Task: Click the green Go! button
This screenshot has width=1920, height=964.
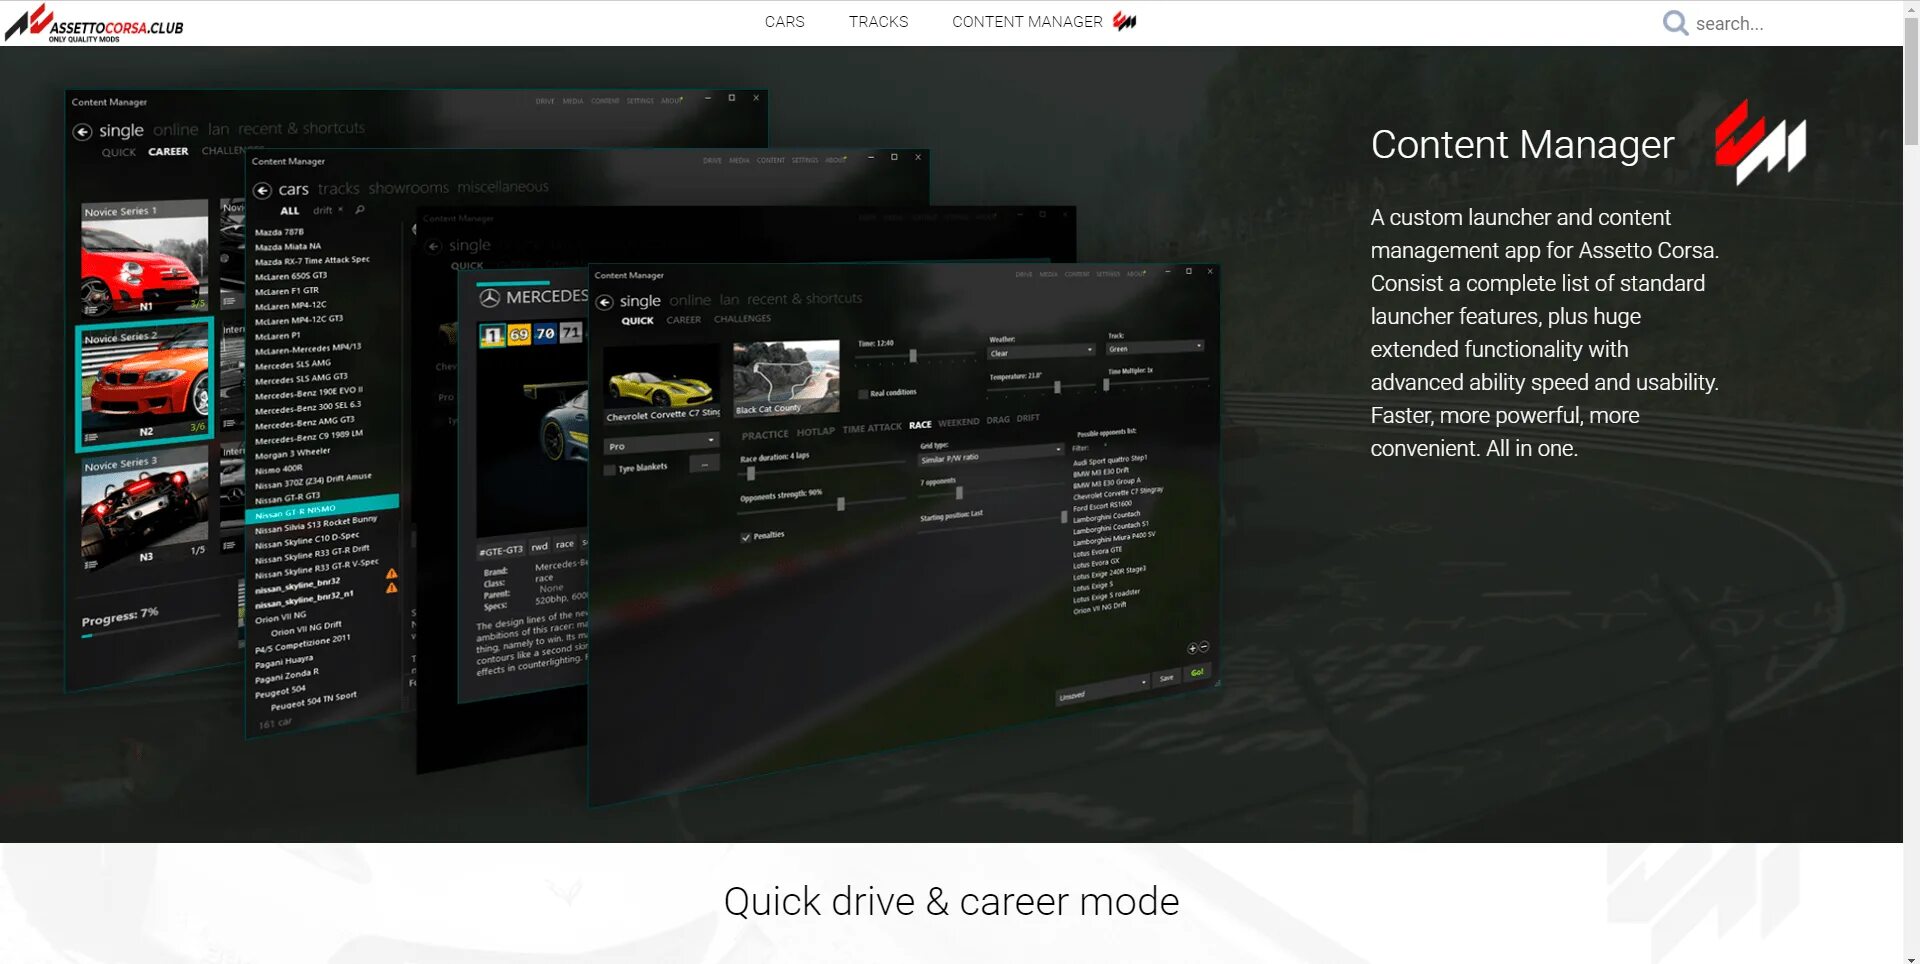Action: click(x=1197, y=673)
